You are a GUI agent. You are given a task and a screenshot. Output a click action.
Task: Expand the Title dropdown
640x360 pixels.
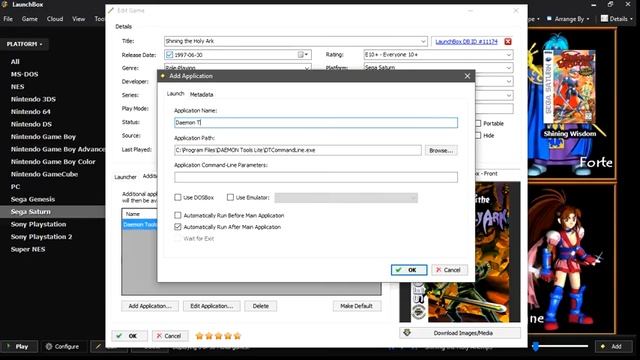423,41
